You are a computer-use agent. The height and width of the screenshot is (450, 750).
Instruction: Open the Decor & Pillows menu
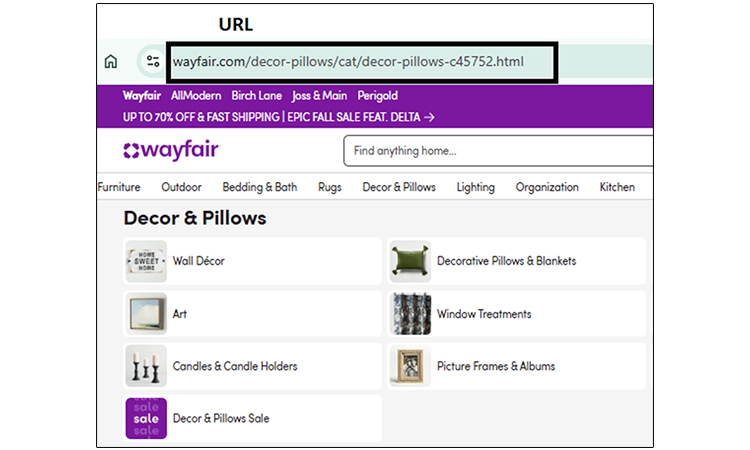coord(399,187)
